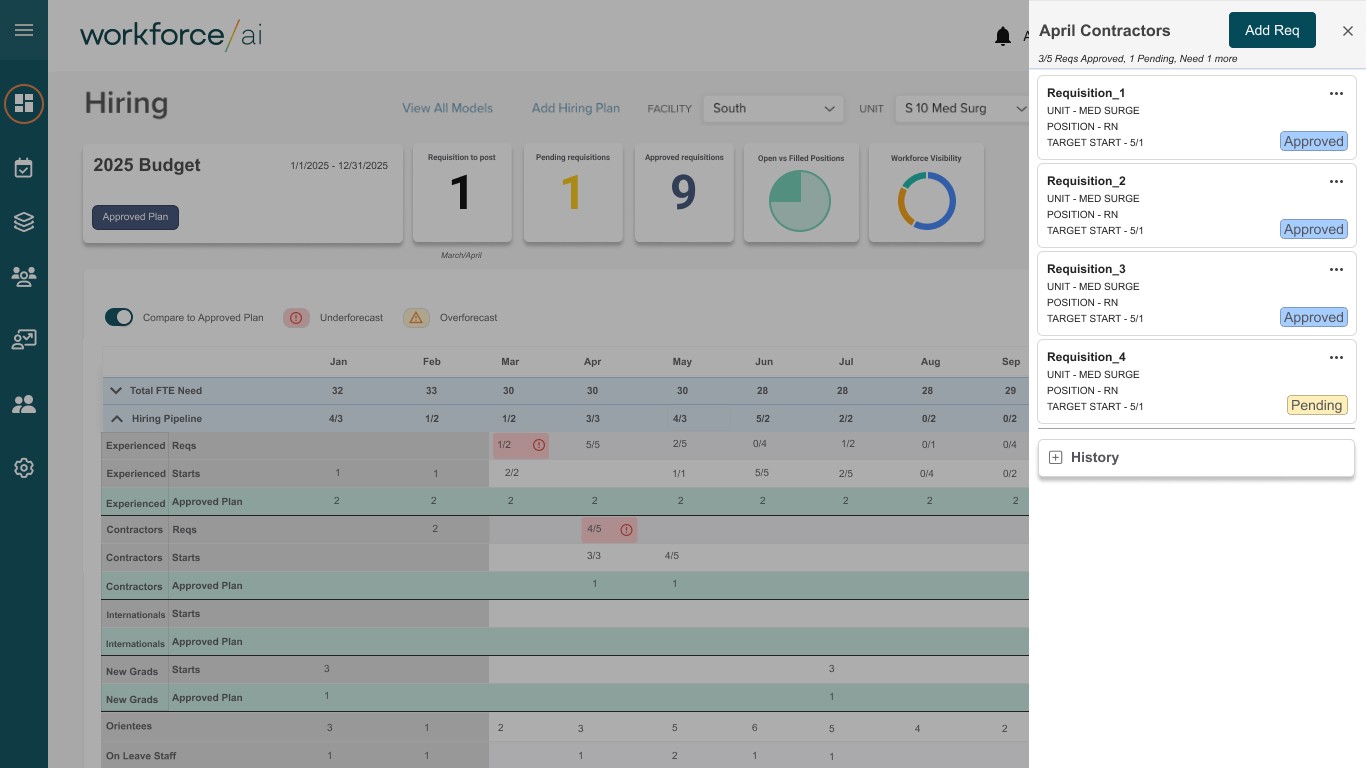Open more options for Requisition_2
This screenshot has width=1366, height=768.
coord(1336,181)
